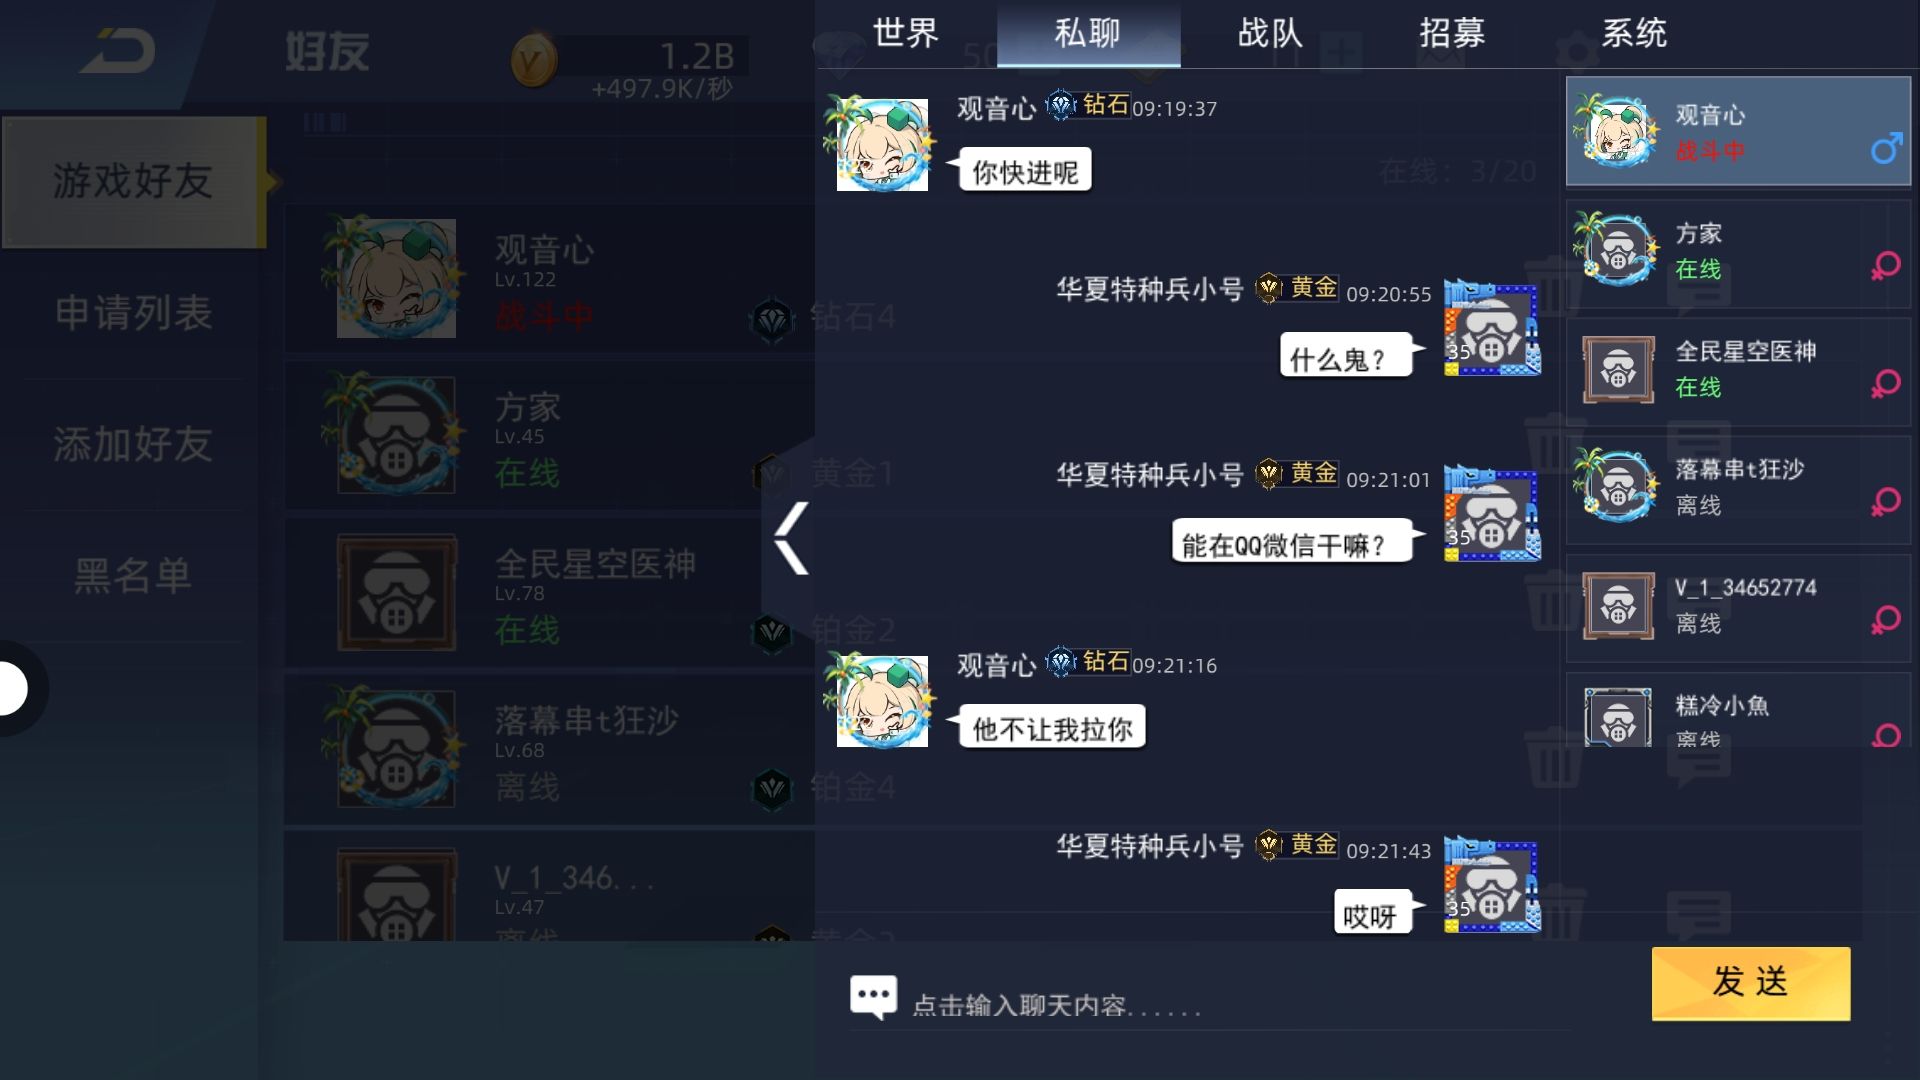Collapse chat panel with left chevron
Image resolution: width=1920 pixels, height=1080 pixels.
[790, 538]
